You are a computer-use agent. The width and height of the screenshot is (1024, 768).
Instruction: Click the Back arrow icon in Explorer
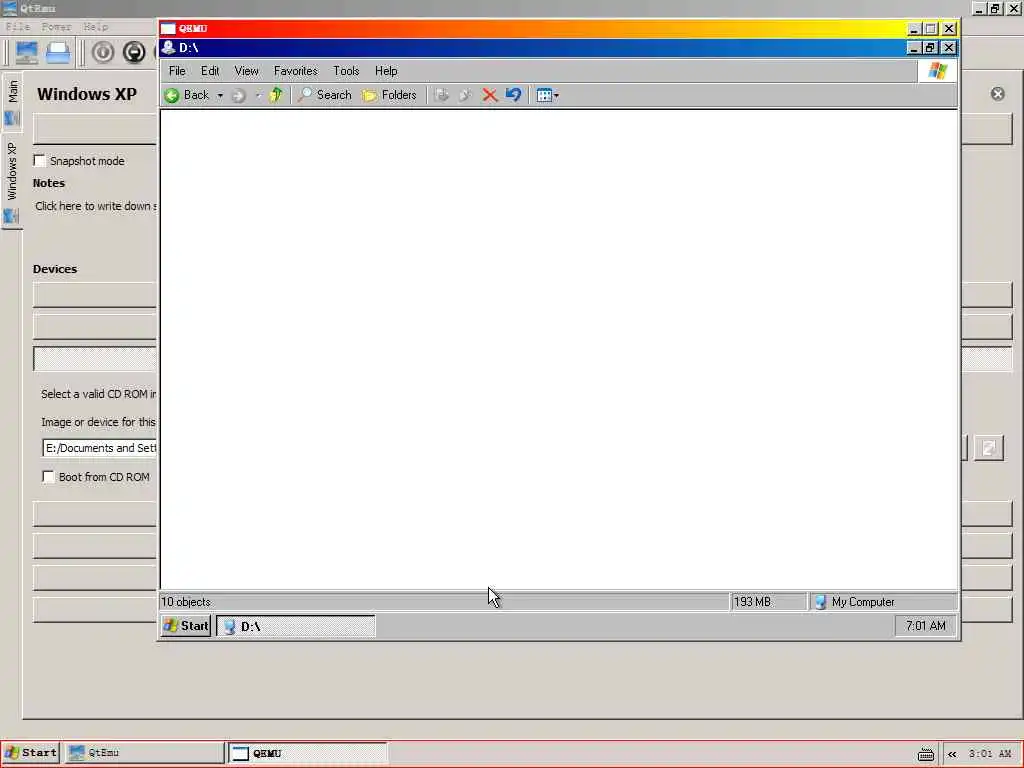pyautogui.click(x=172, y=95)
